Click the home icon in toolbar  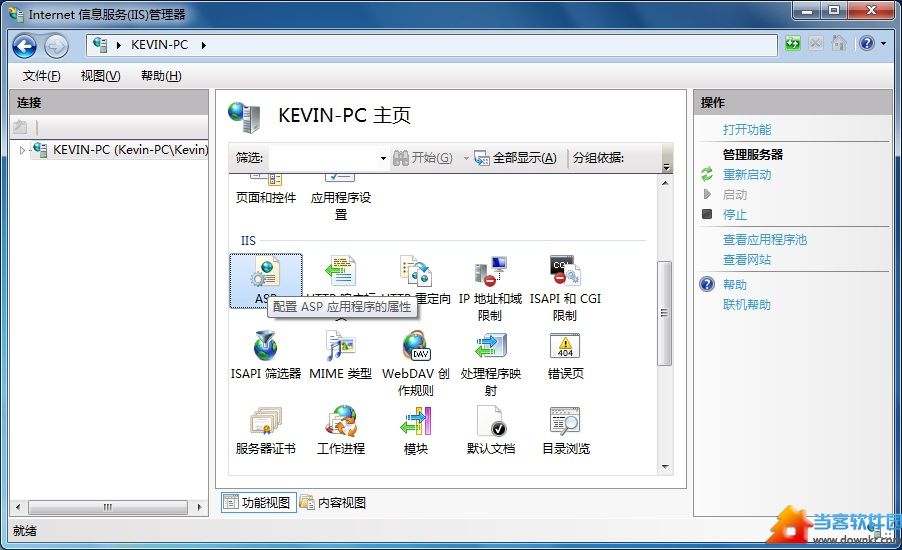click(x=839, y=44)
